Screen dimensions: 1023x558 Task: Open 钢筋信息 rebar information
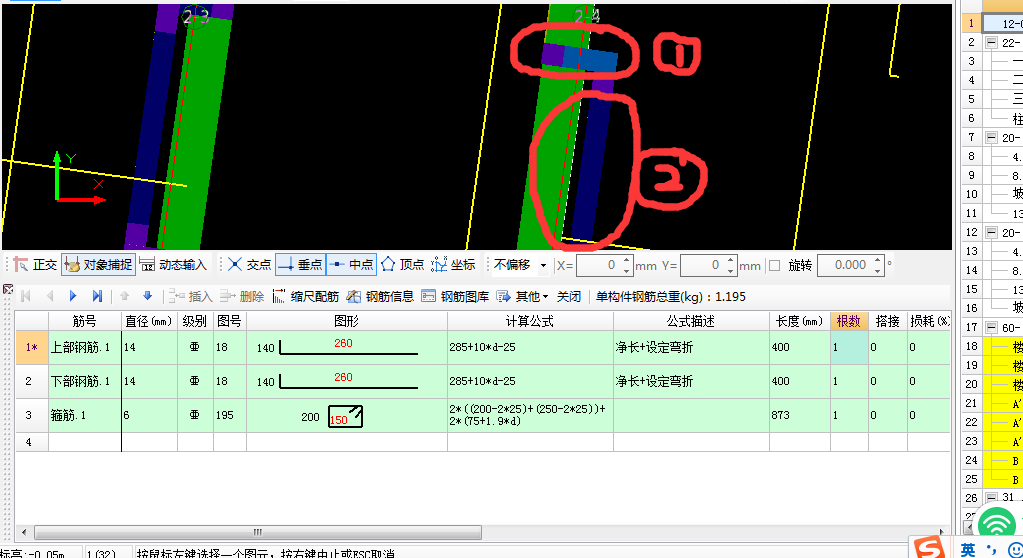[x=380, y=296]
